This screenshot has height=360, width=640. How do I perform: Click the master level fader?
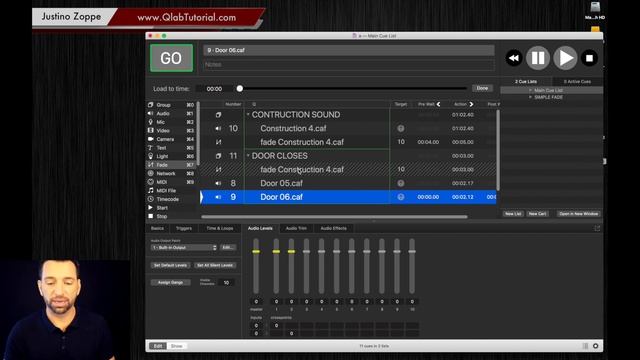[256, 251]
